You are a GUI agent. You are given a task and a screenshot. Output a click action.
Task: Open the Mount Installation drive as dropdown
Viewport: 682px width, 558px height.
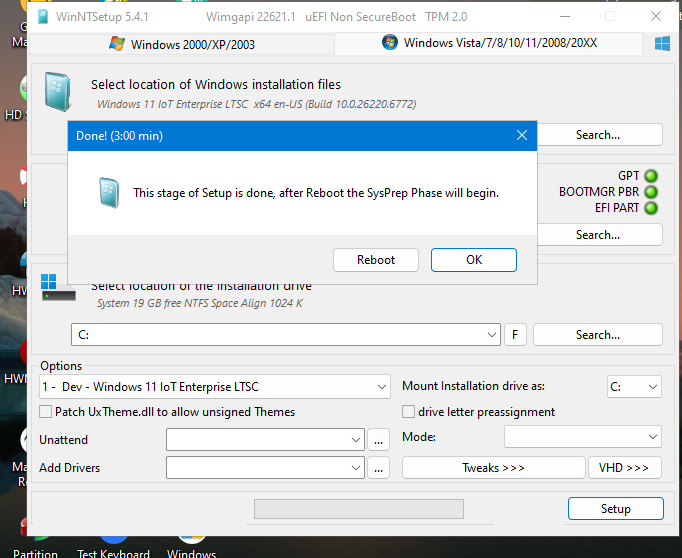click(x=634, y=387)
